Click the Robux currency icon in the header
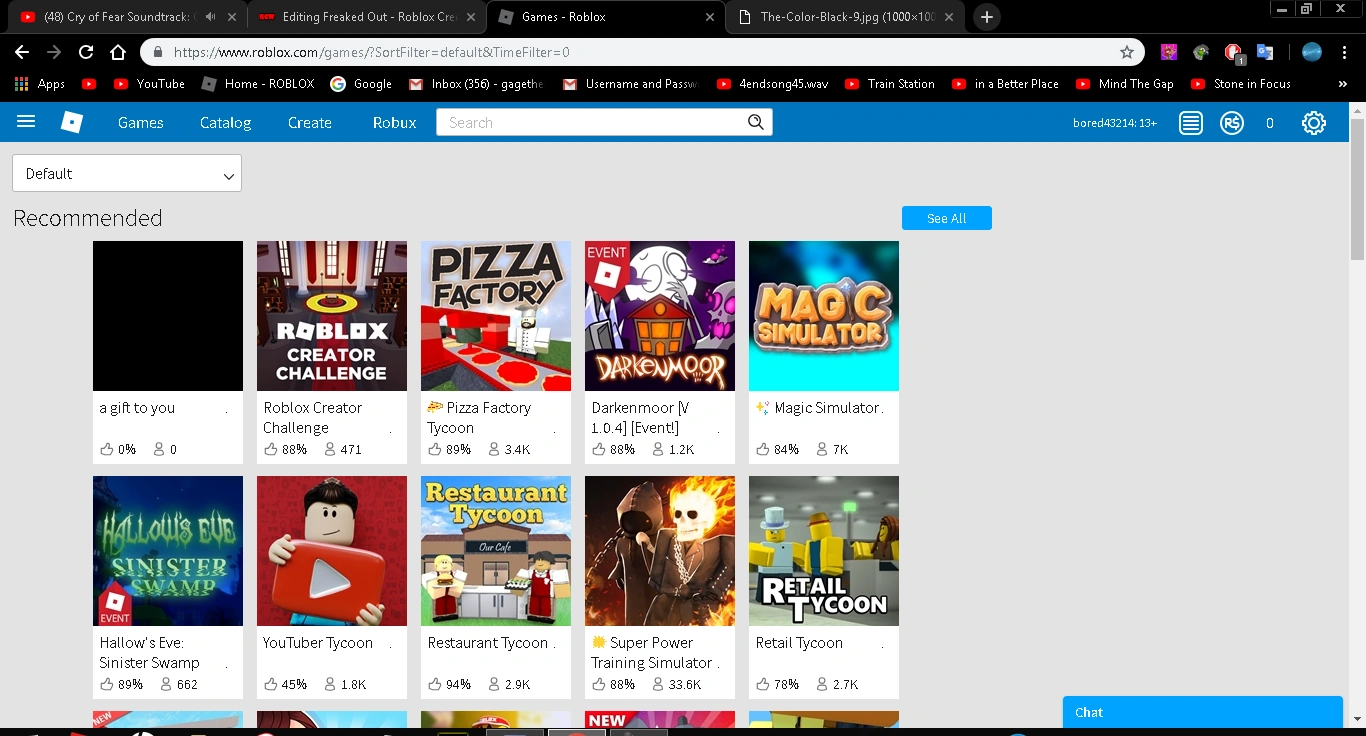 1232,123
